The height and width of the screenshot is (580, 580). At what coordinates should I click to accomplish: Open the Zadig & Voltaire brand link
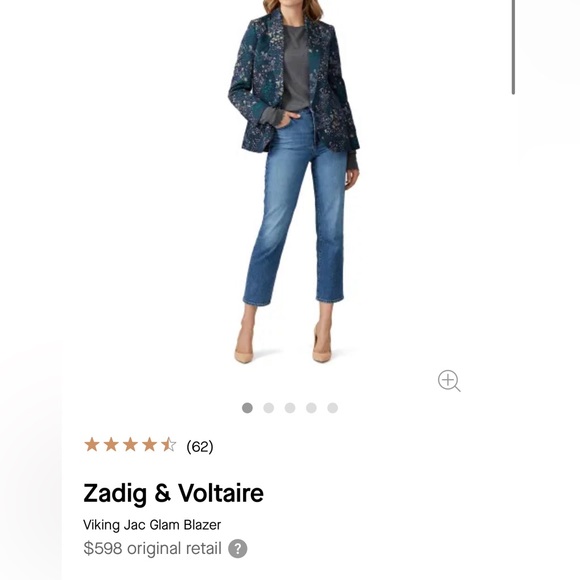(x=173, y=493)
